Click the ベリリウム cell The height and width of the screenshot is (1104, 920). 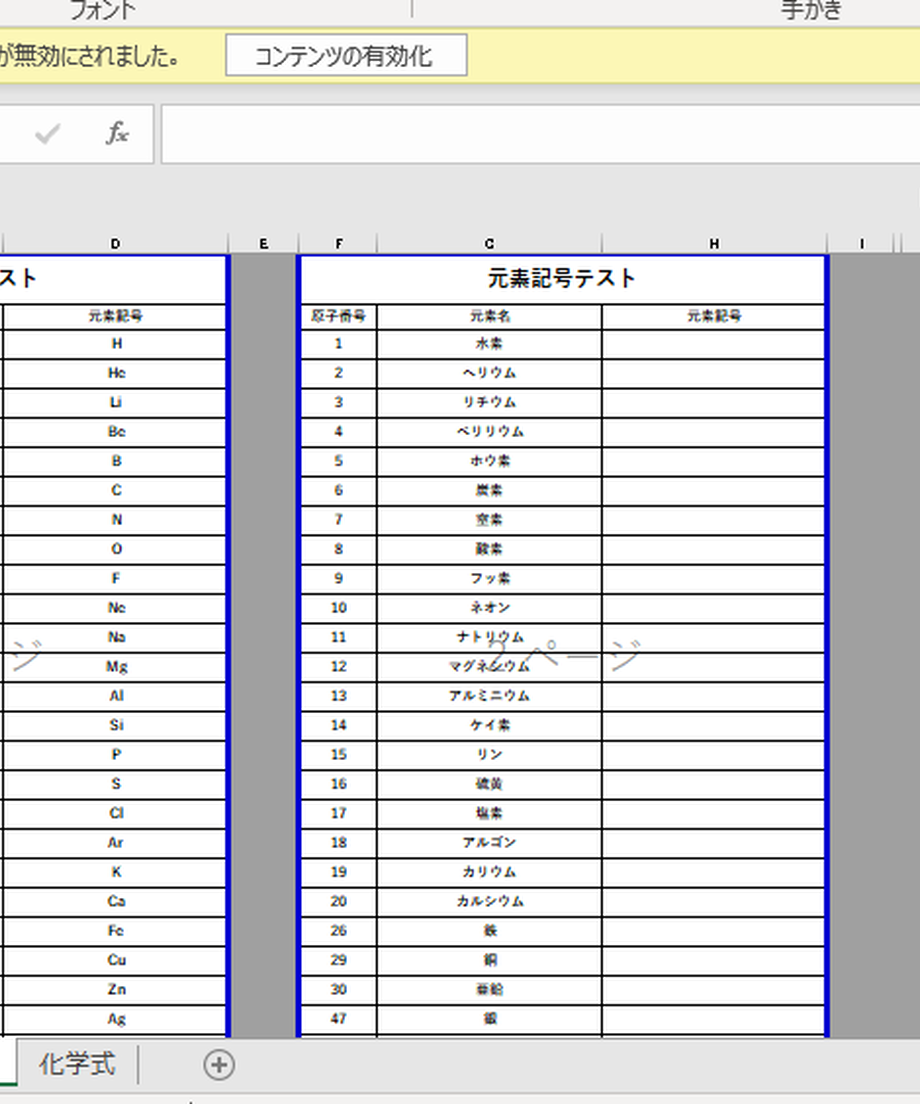click(489, 432)
